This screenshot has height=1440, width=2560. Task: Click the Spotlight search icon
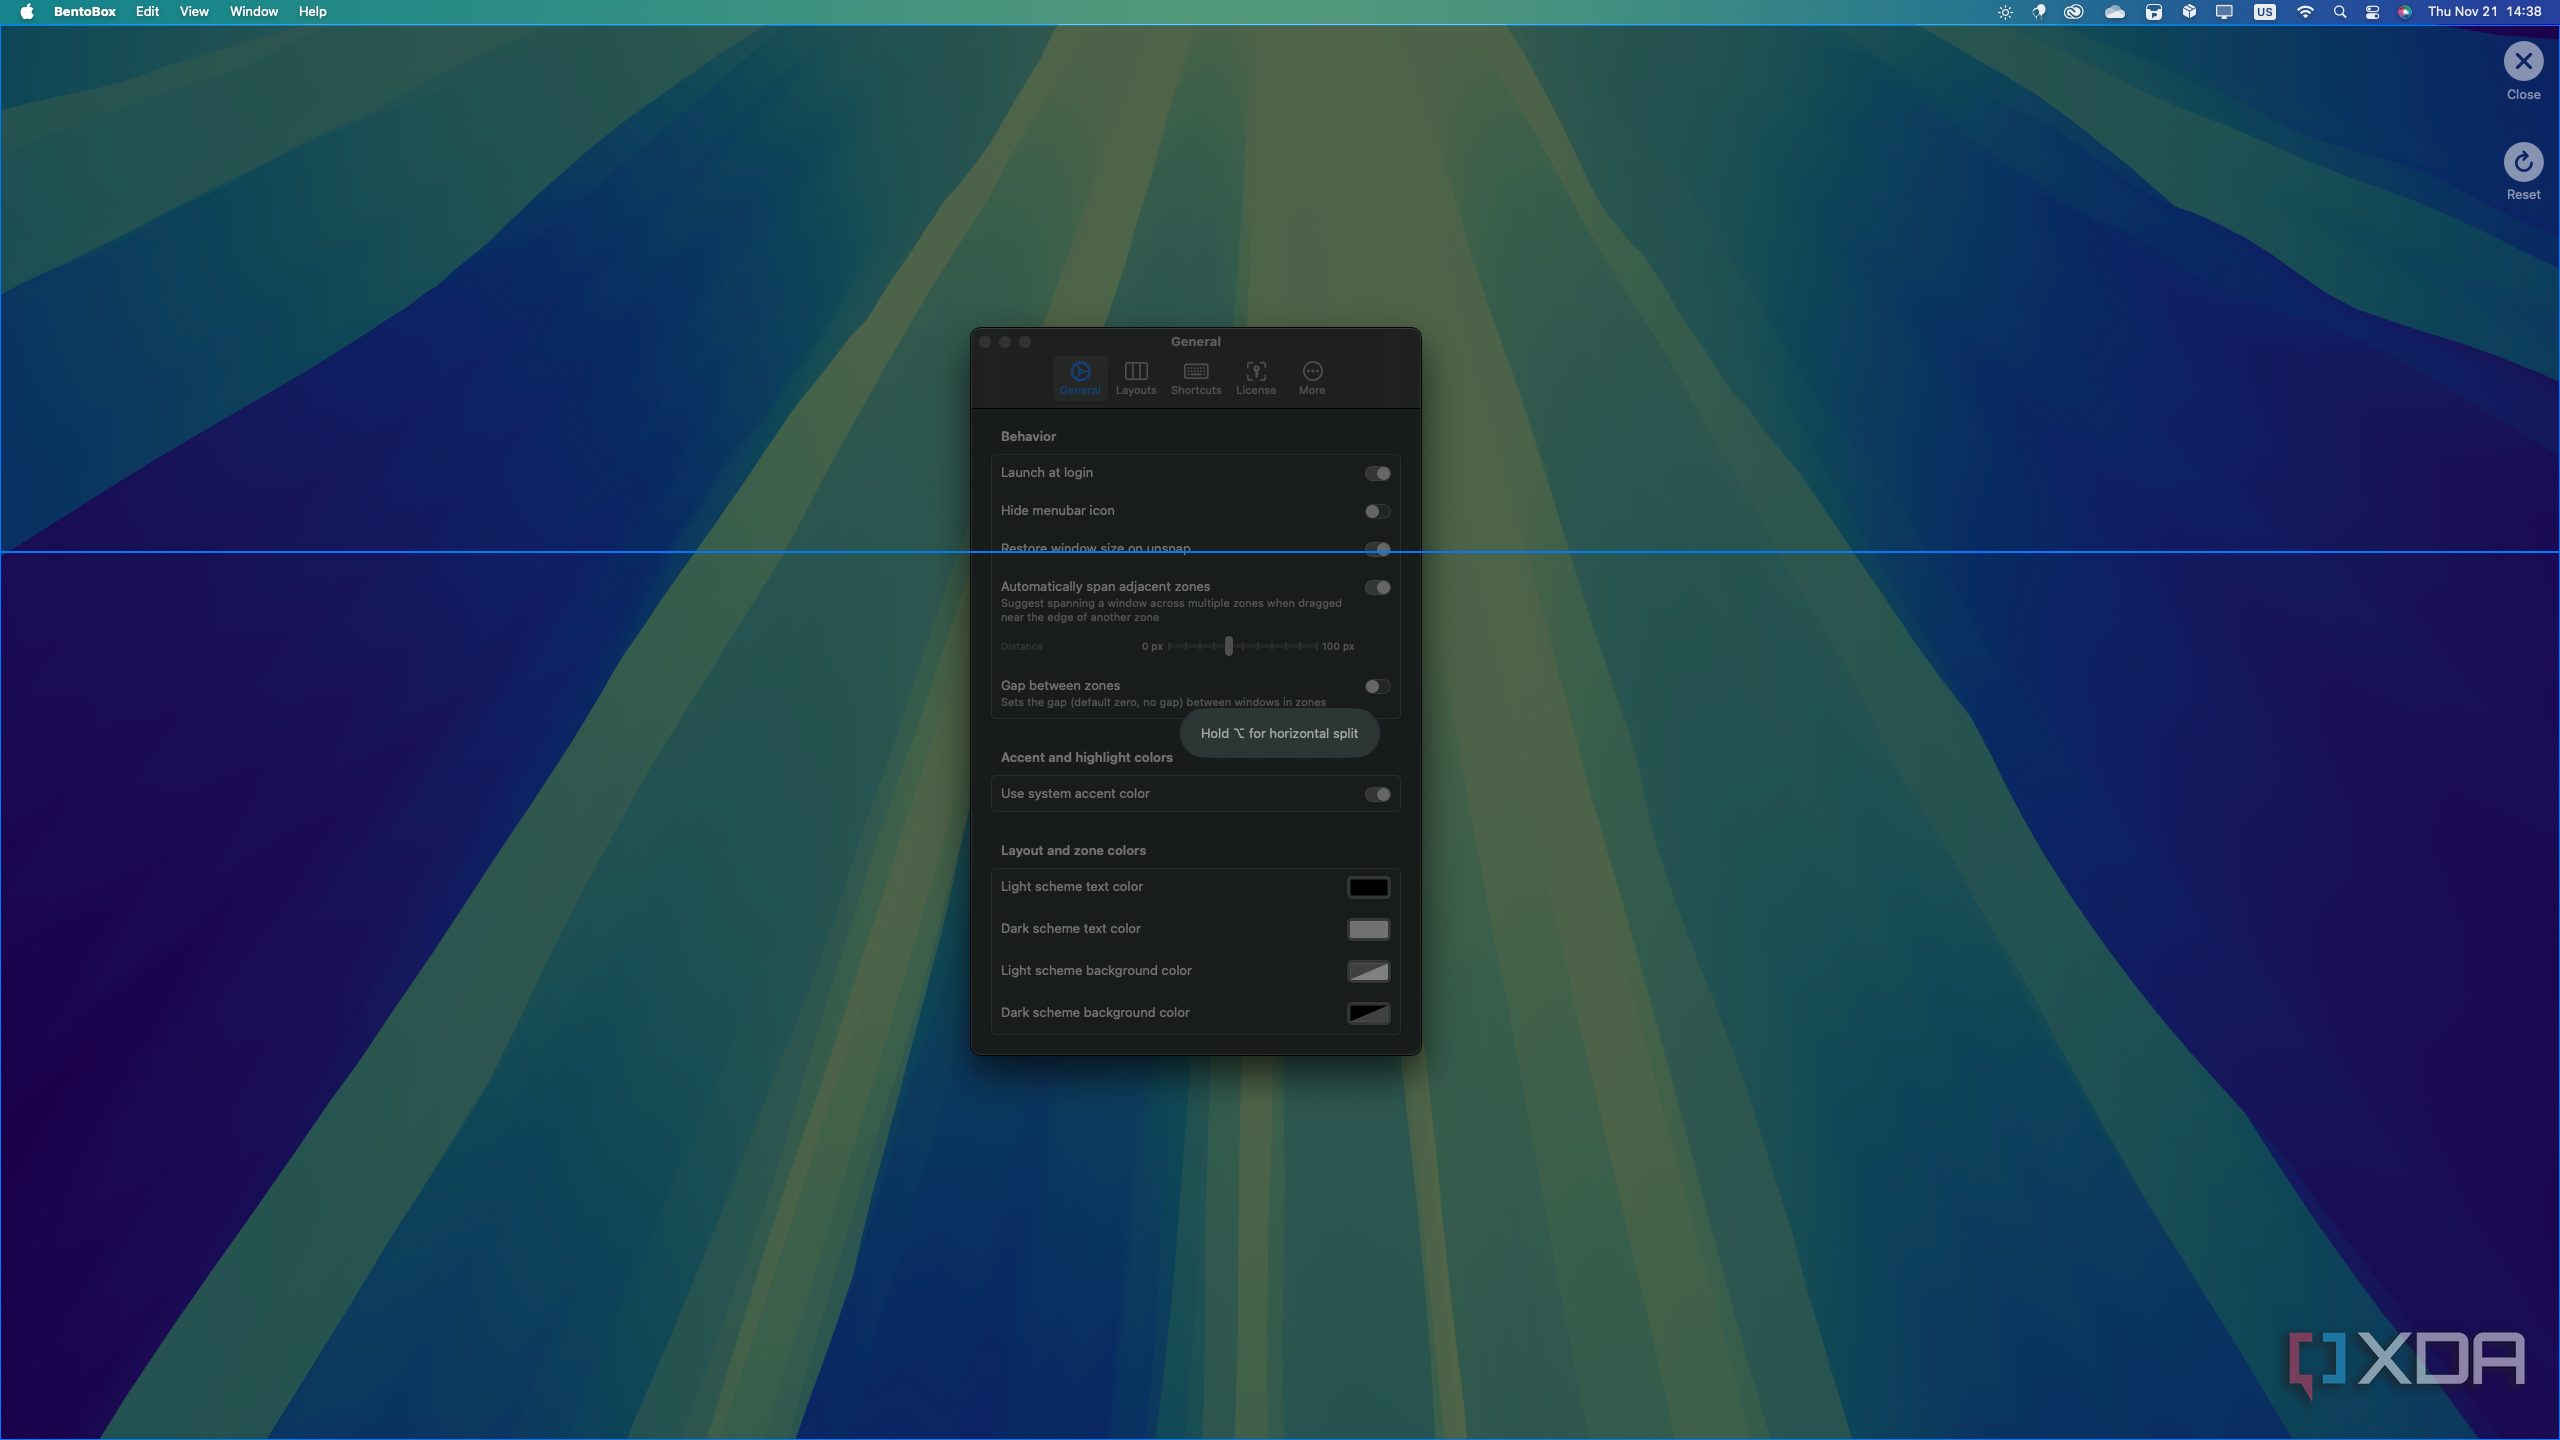[x=2340, y=11]
